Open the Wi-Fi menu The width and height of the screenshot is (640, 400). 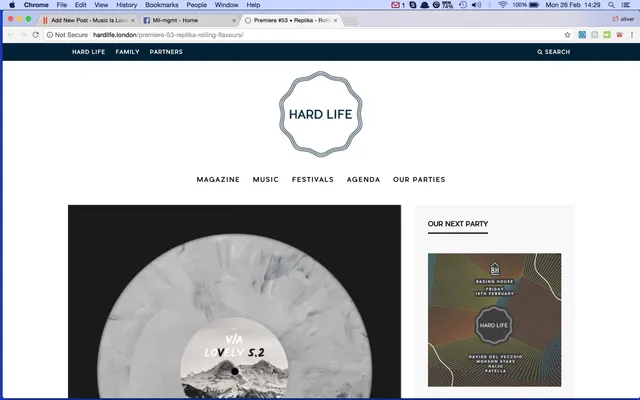(502, 5)
